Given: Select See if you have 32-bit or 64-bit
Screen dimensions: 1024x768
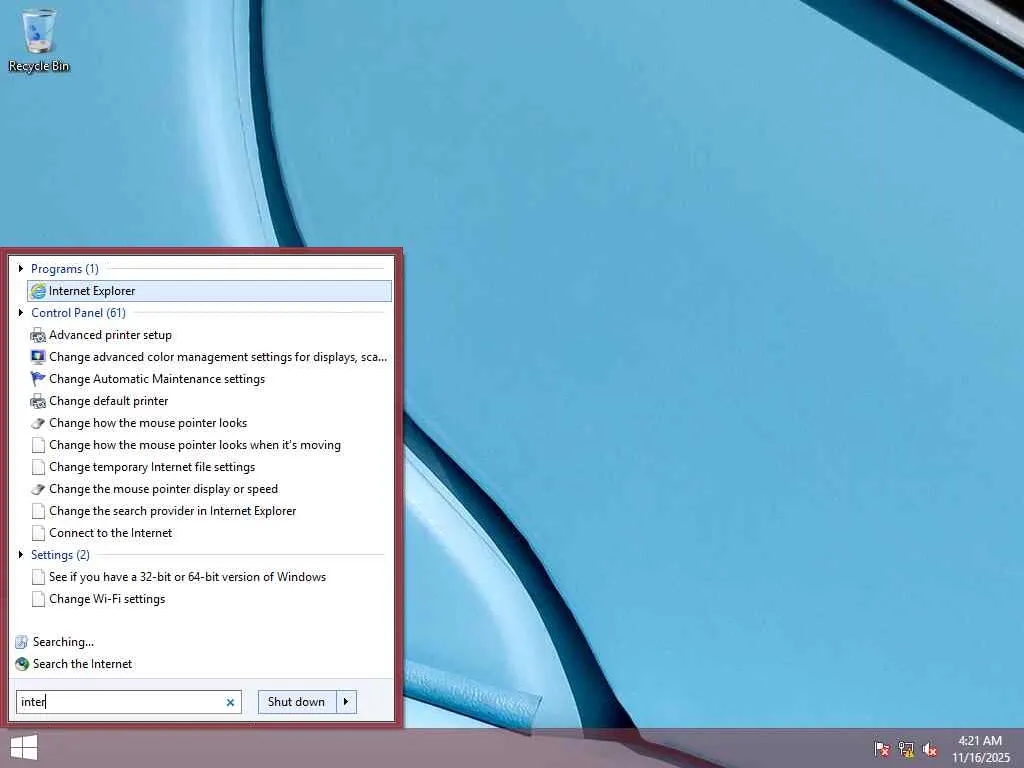Looking at the screenshot, I should 209,577.
